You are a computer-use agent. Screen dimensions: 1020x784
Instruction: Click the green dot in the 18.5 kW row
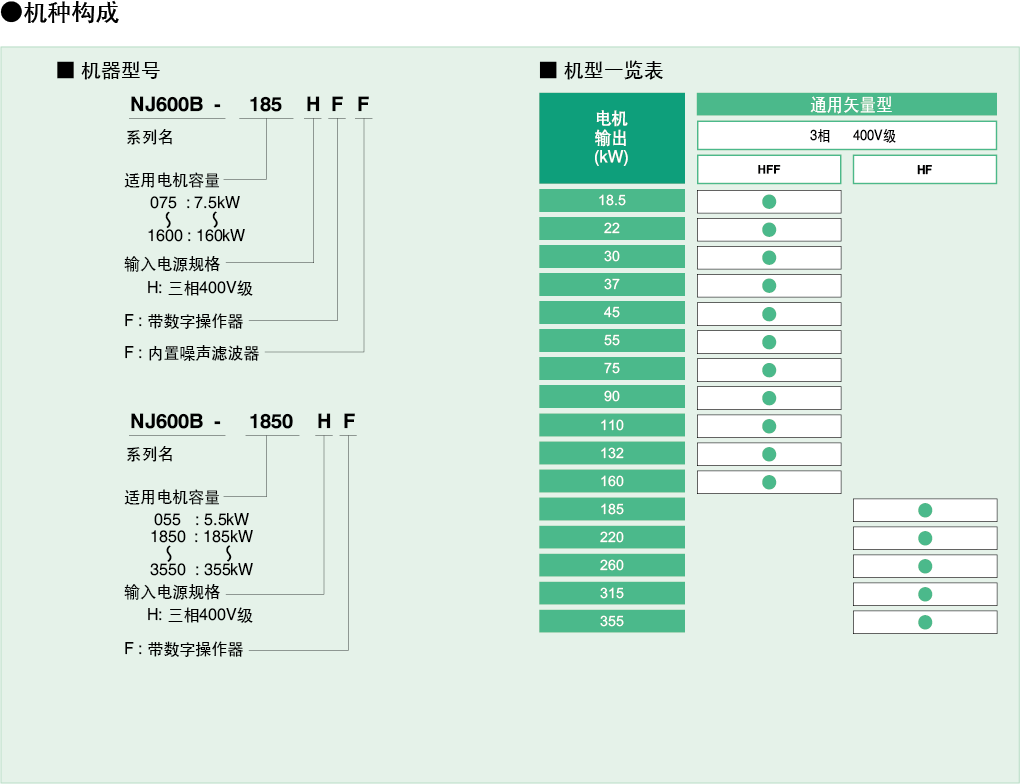click(x=769, y=202)
